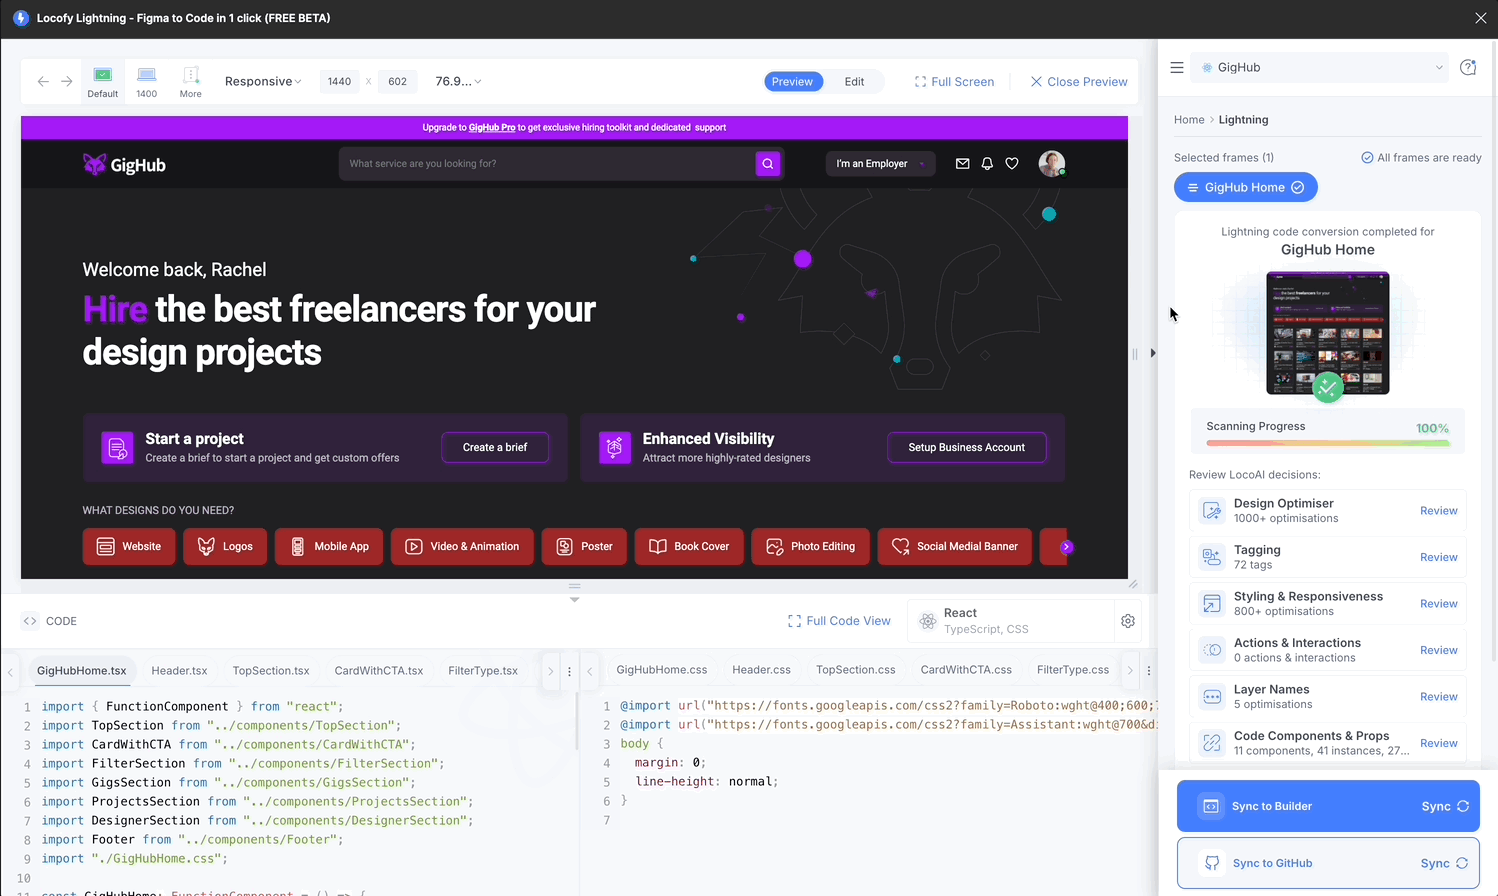1498x896 pixels.
Task: Click the Actions & Interactions icon
Action: 1212,650
